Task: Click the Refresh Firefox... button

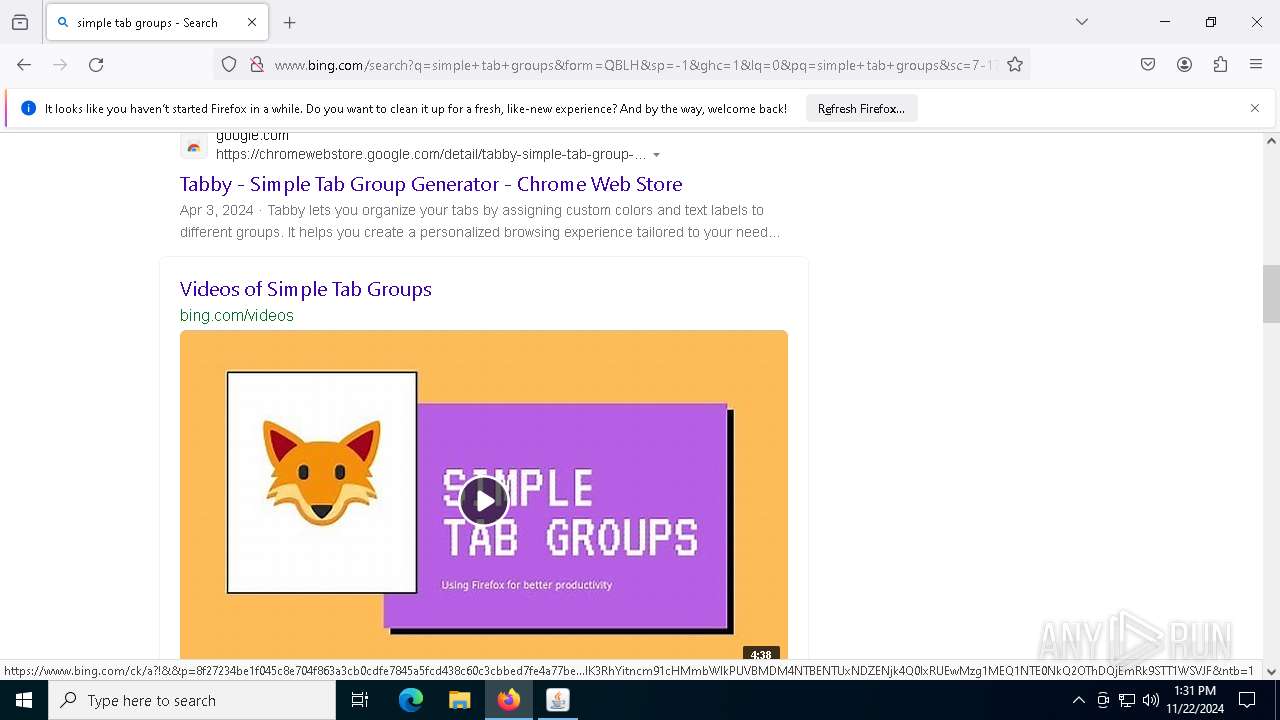Action: [x=861, y=108]
